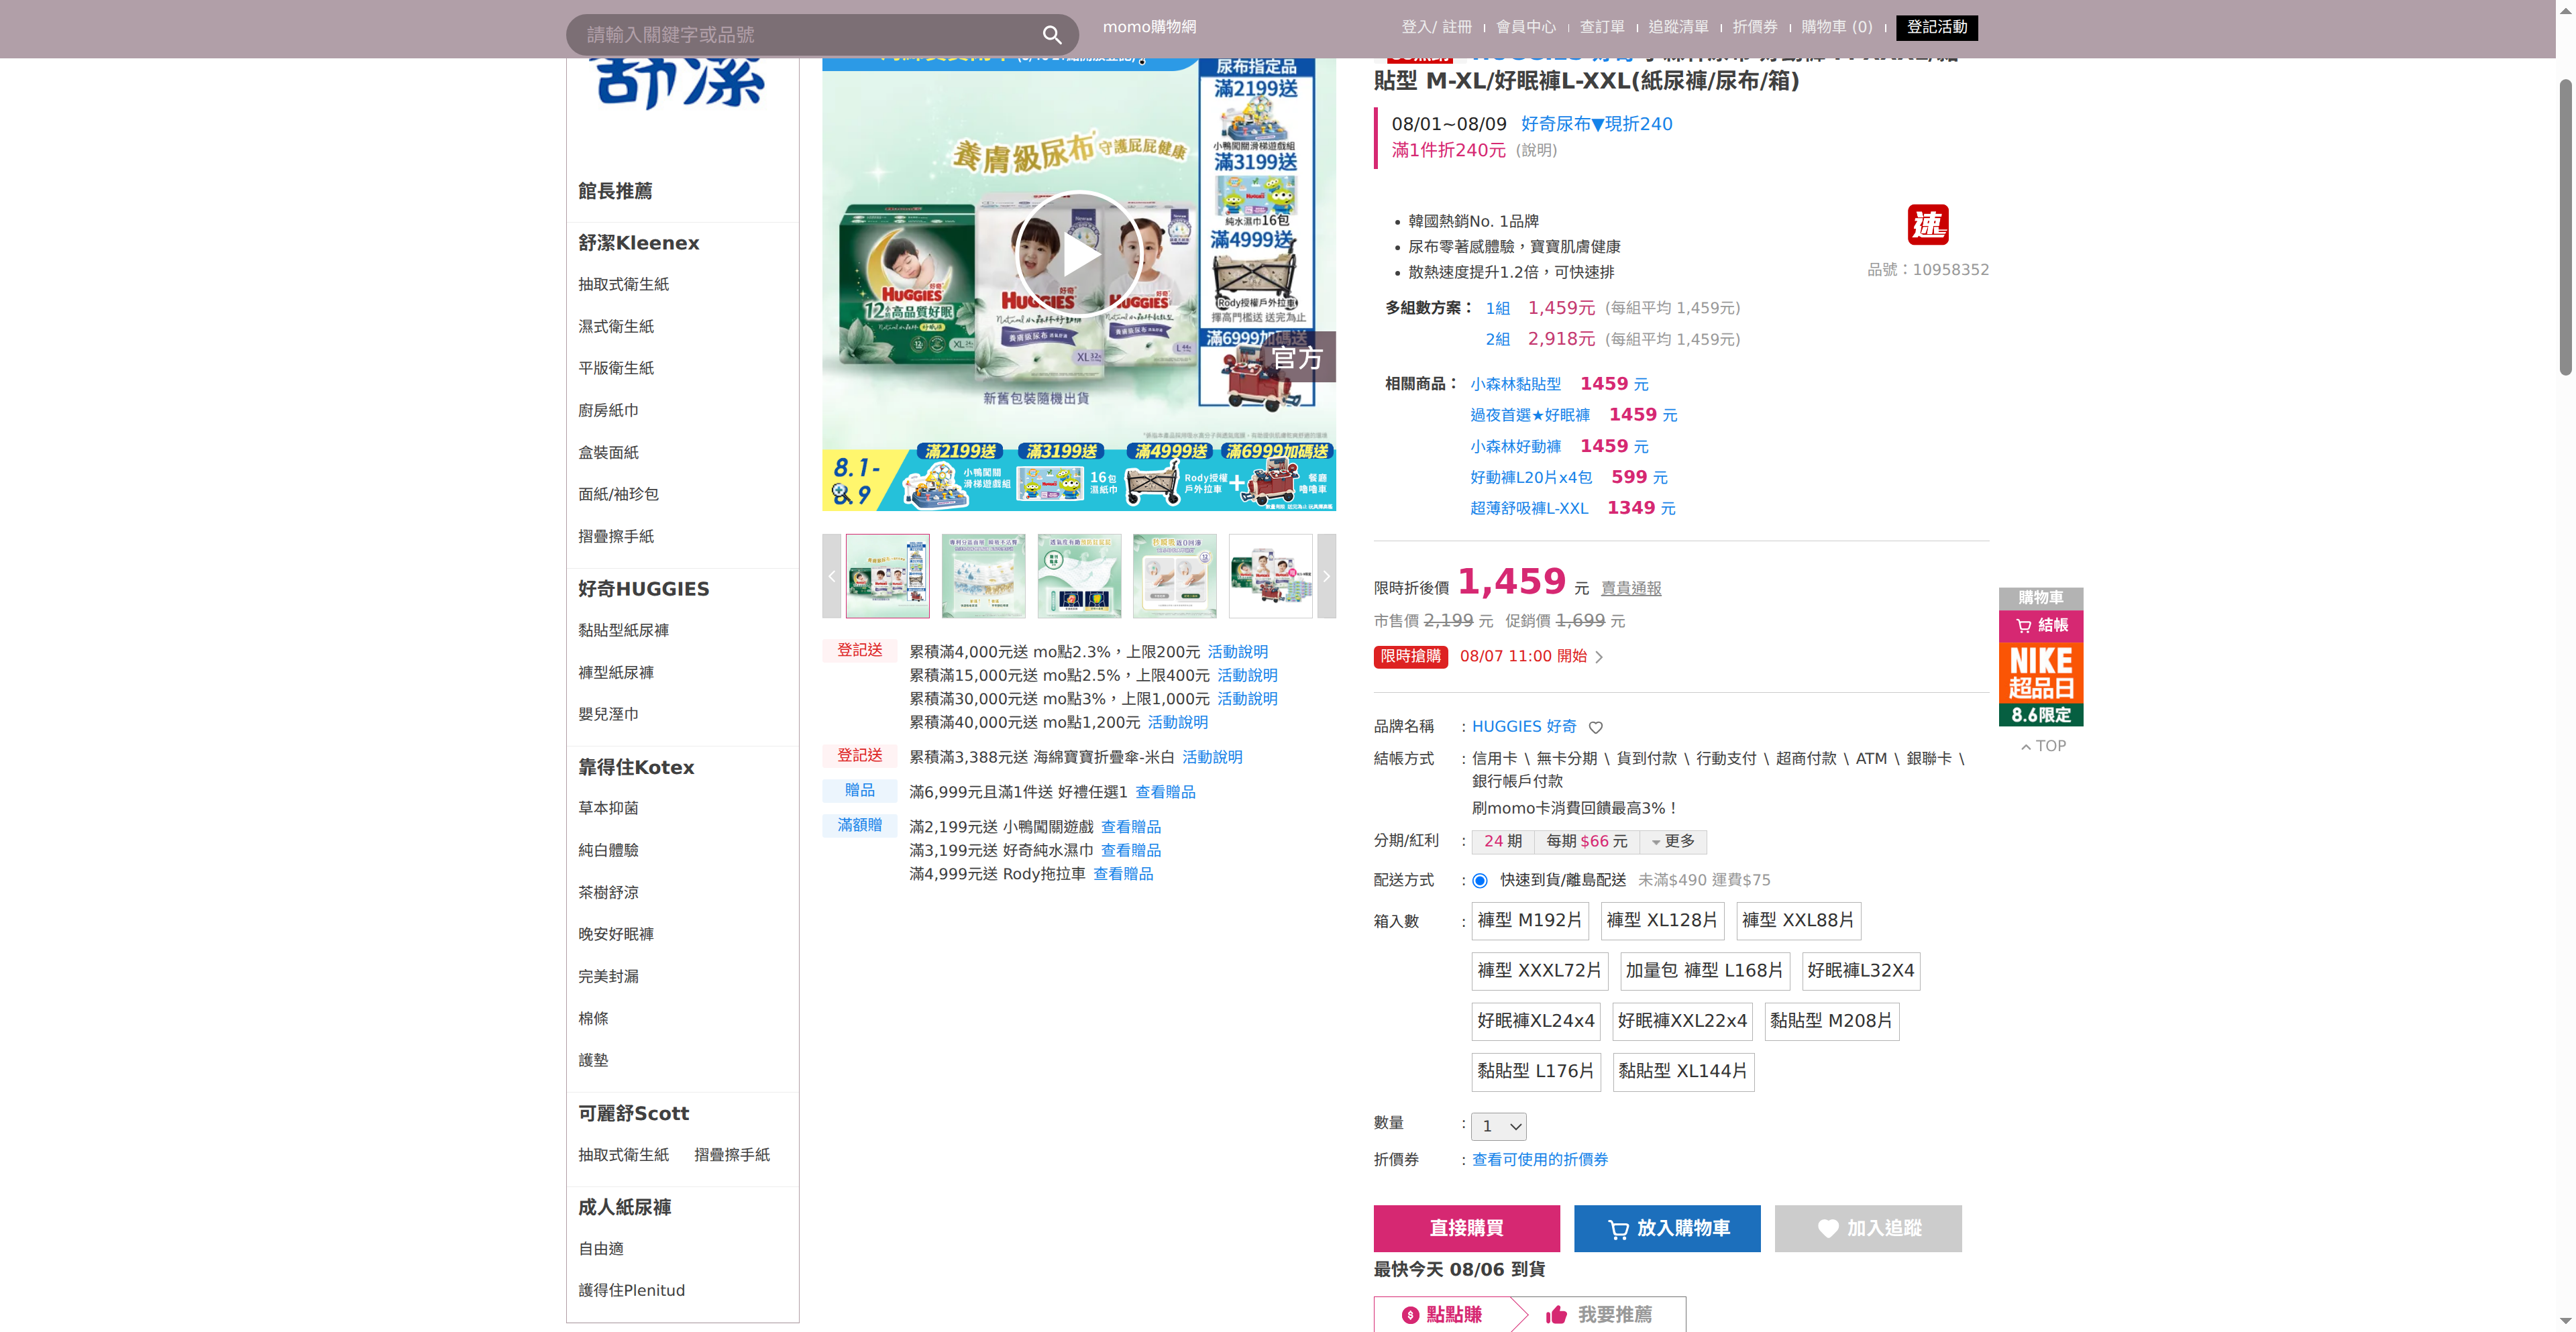Choose 黏貼型 XL144片 option
This screenshot has height=1332, width=2576.
click(1683, 1071)
